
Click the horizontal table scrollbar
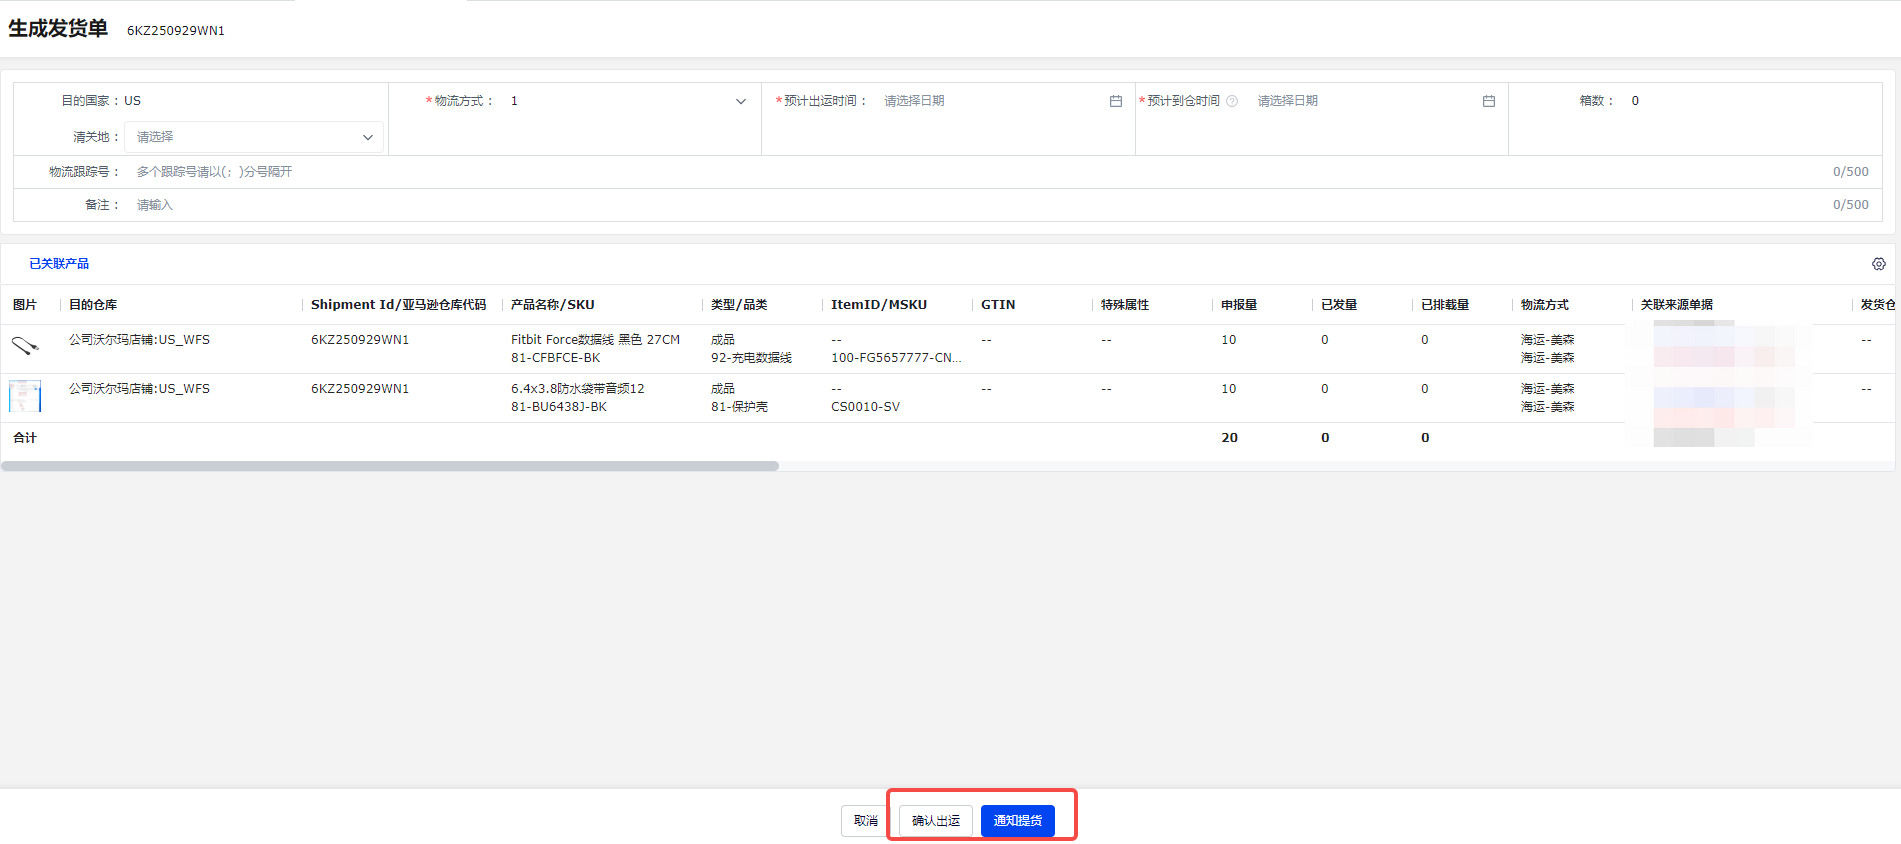coord(390,466)
